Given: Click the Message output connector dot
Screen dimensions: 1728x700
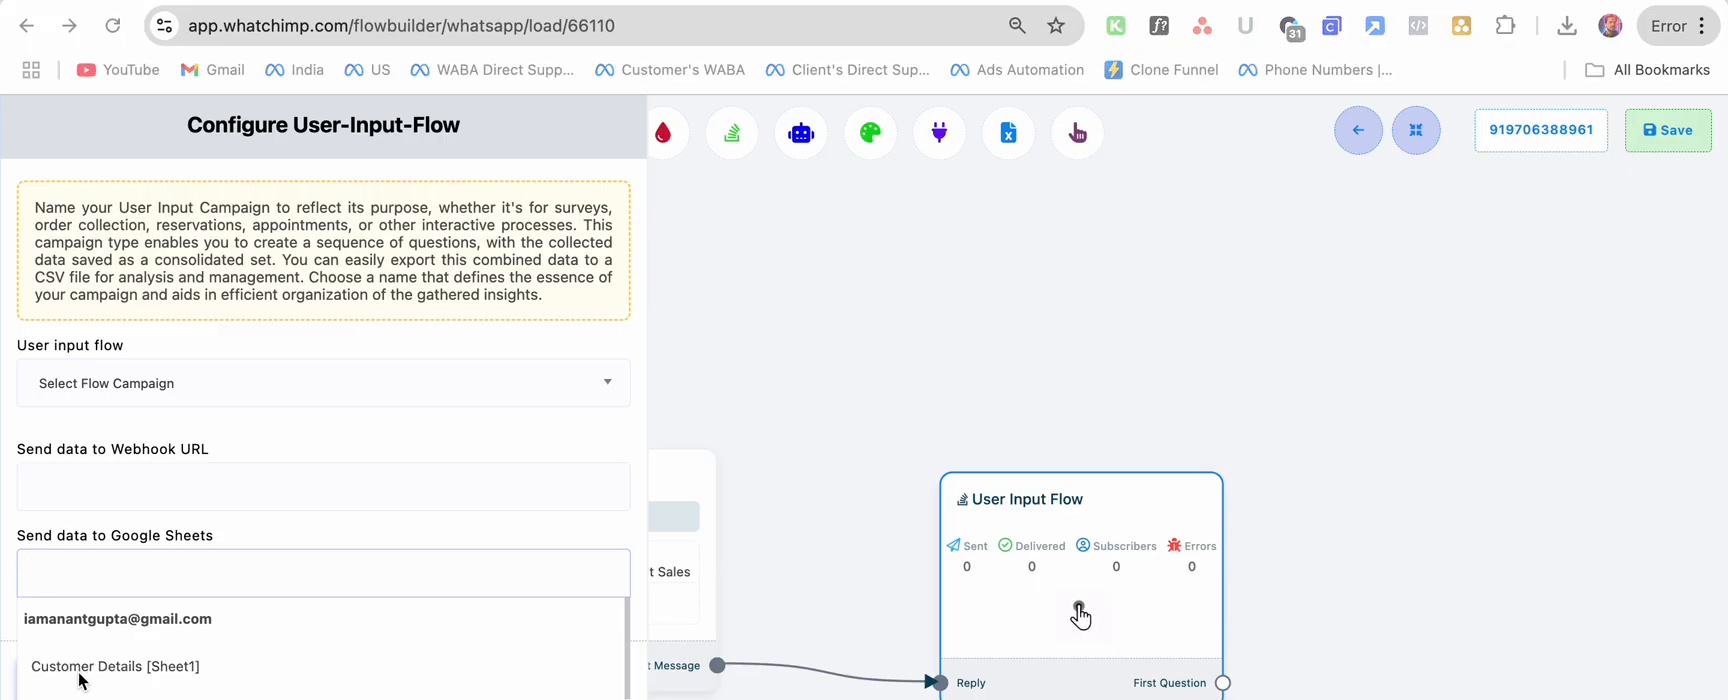Looking at the screenshot, I should pyautogui.click(x=717, y=665).
